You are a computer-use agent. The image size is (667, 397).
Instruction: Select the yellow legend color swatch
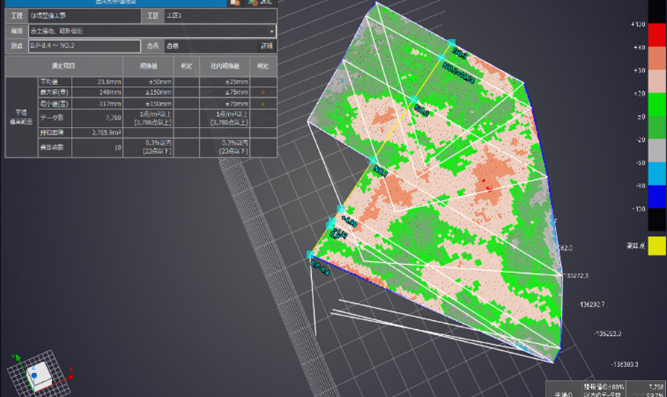(657, 246)
